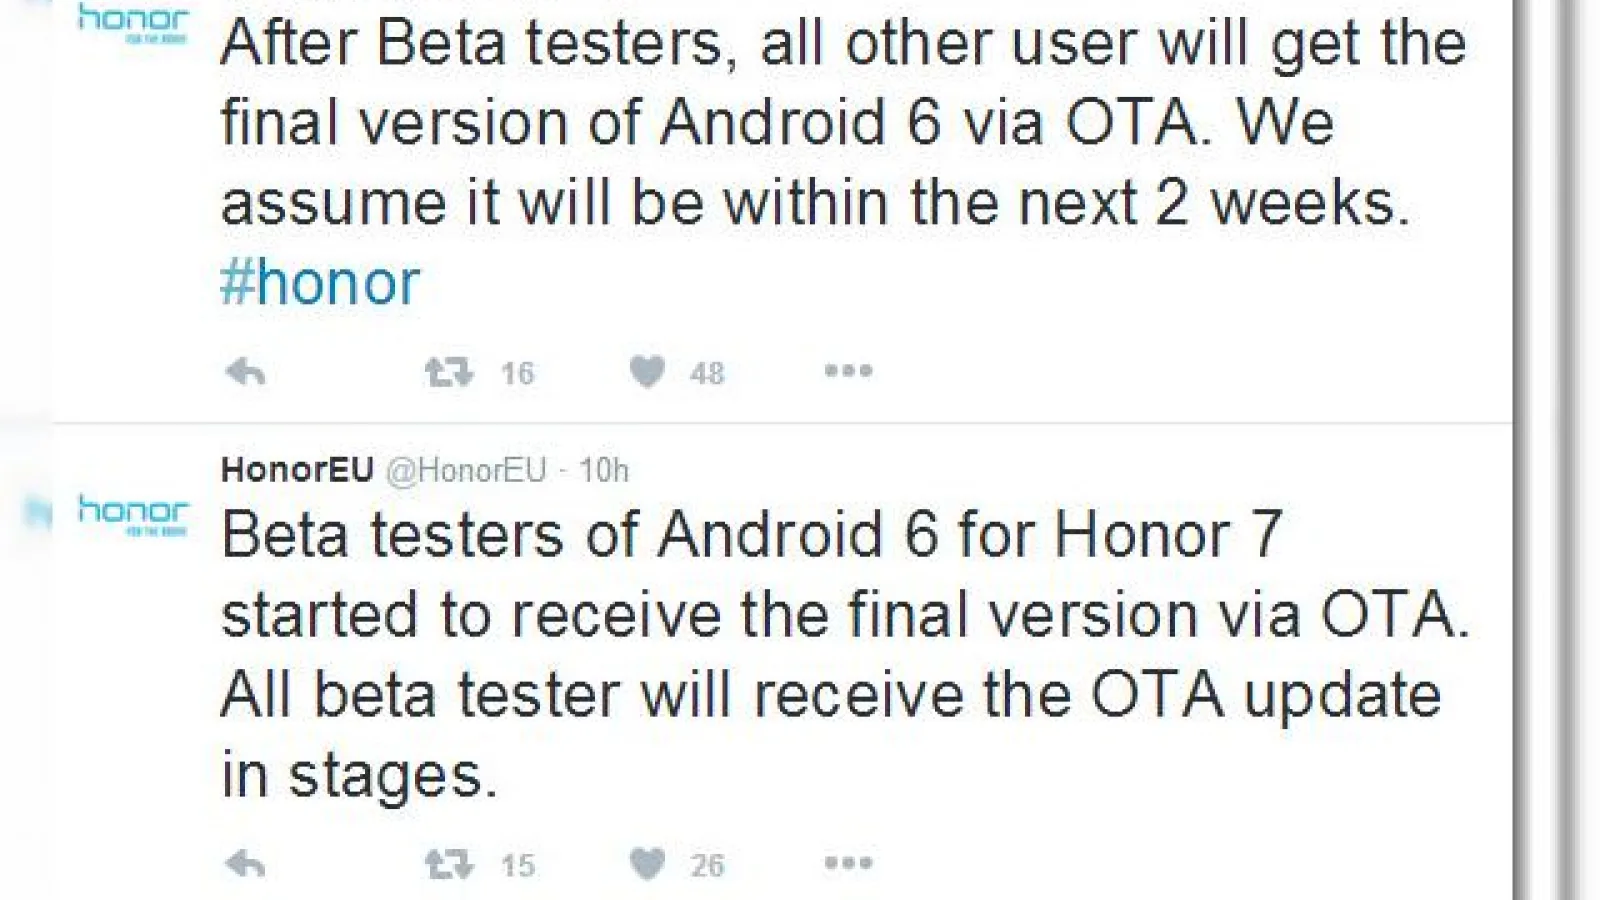The width and height of the screenshot is (1600, 900).
Task: View the 15 retweets count
Action: pos(517,865)
